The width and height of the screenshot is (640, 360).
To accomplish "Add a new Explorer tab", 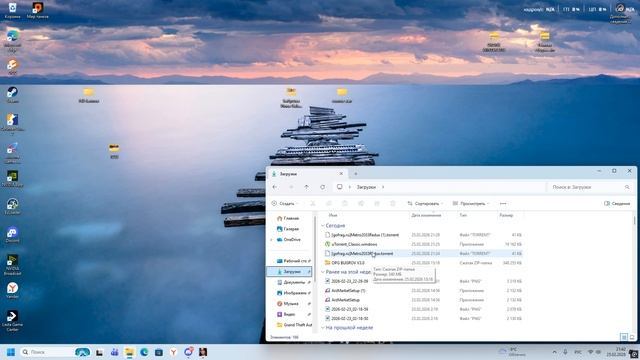I will click(356, 174).
